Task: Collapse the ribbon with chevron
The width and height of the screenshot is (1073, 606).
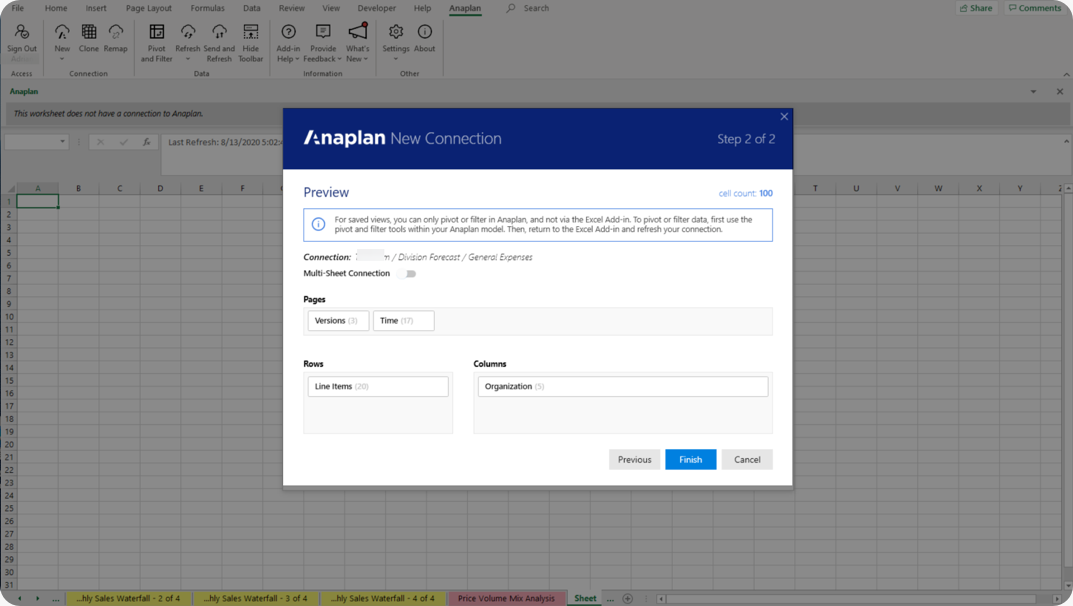Action: (1066, 74)
